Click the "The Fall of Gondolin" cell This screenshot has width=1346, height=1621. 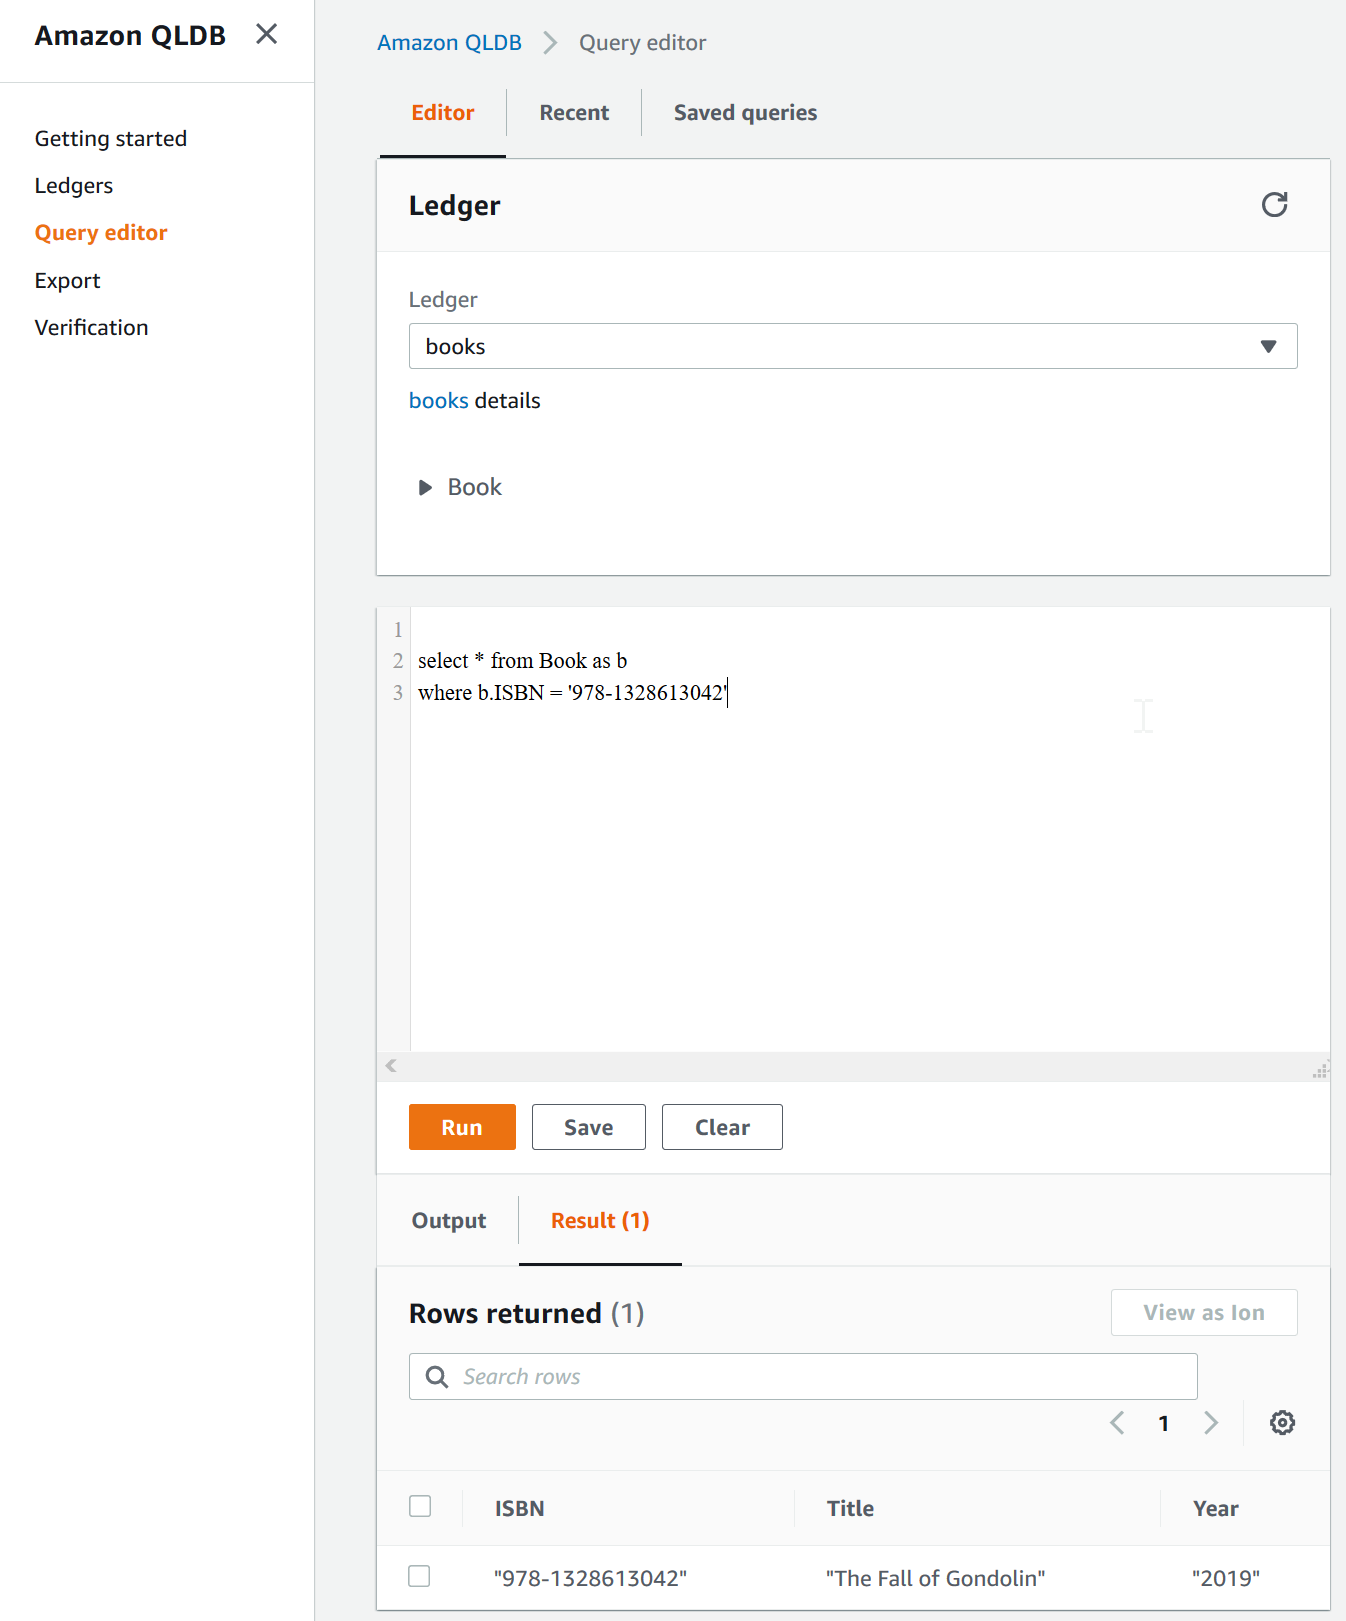coord(935,1578)
